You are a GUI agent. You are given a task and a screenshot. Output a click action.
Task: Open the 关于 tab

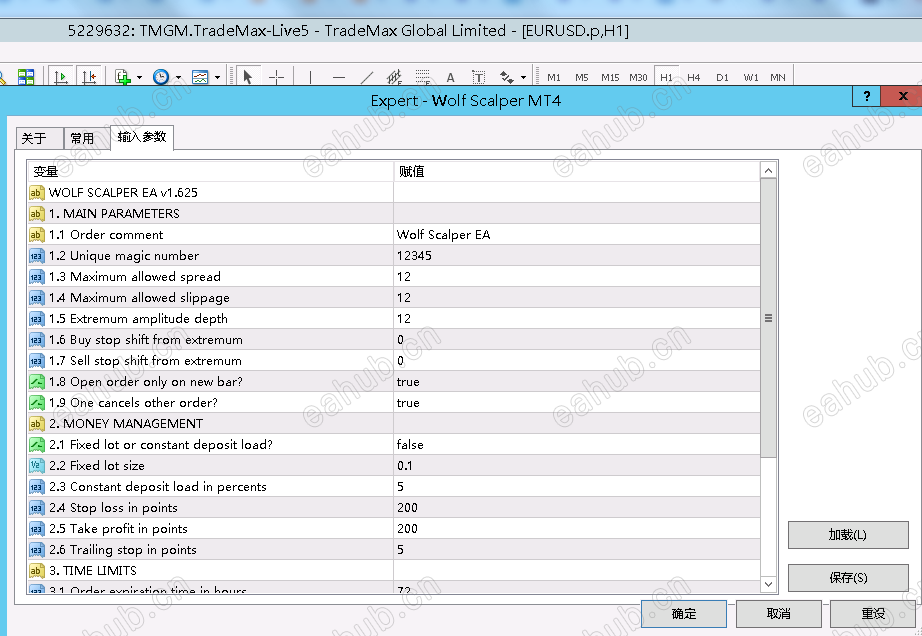(x=39, y=138)
